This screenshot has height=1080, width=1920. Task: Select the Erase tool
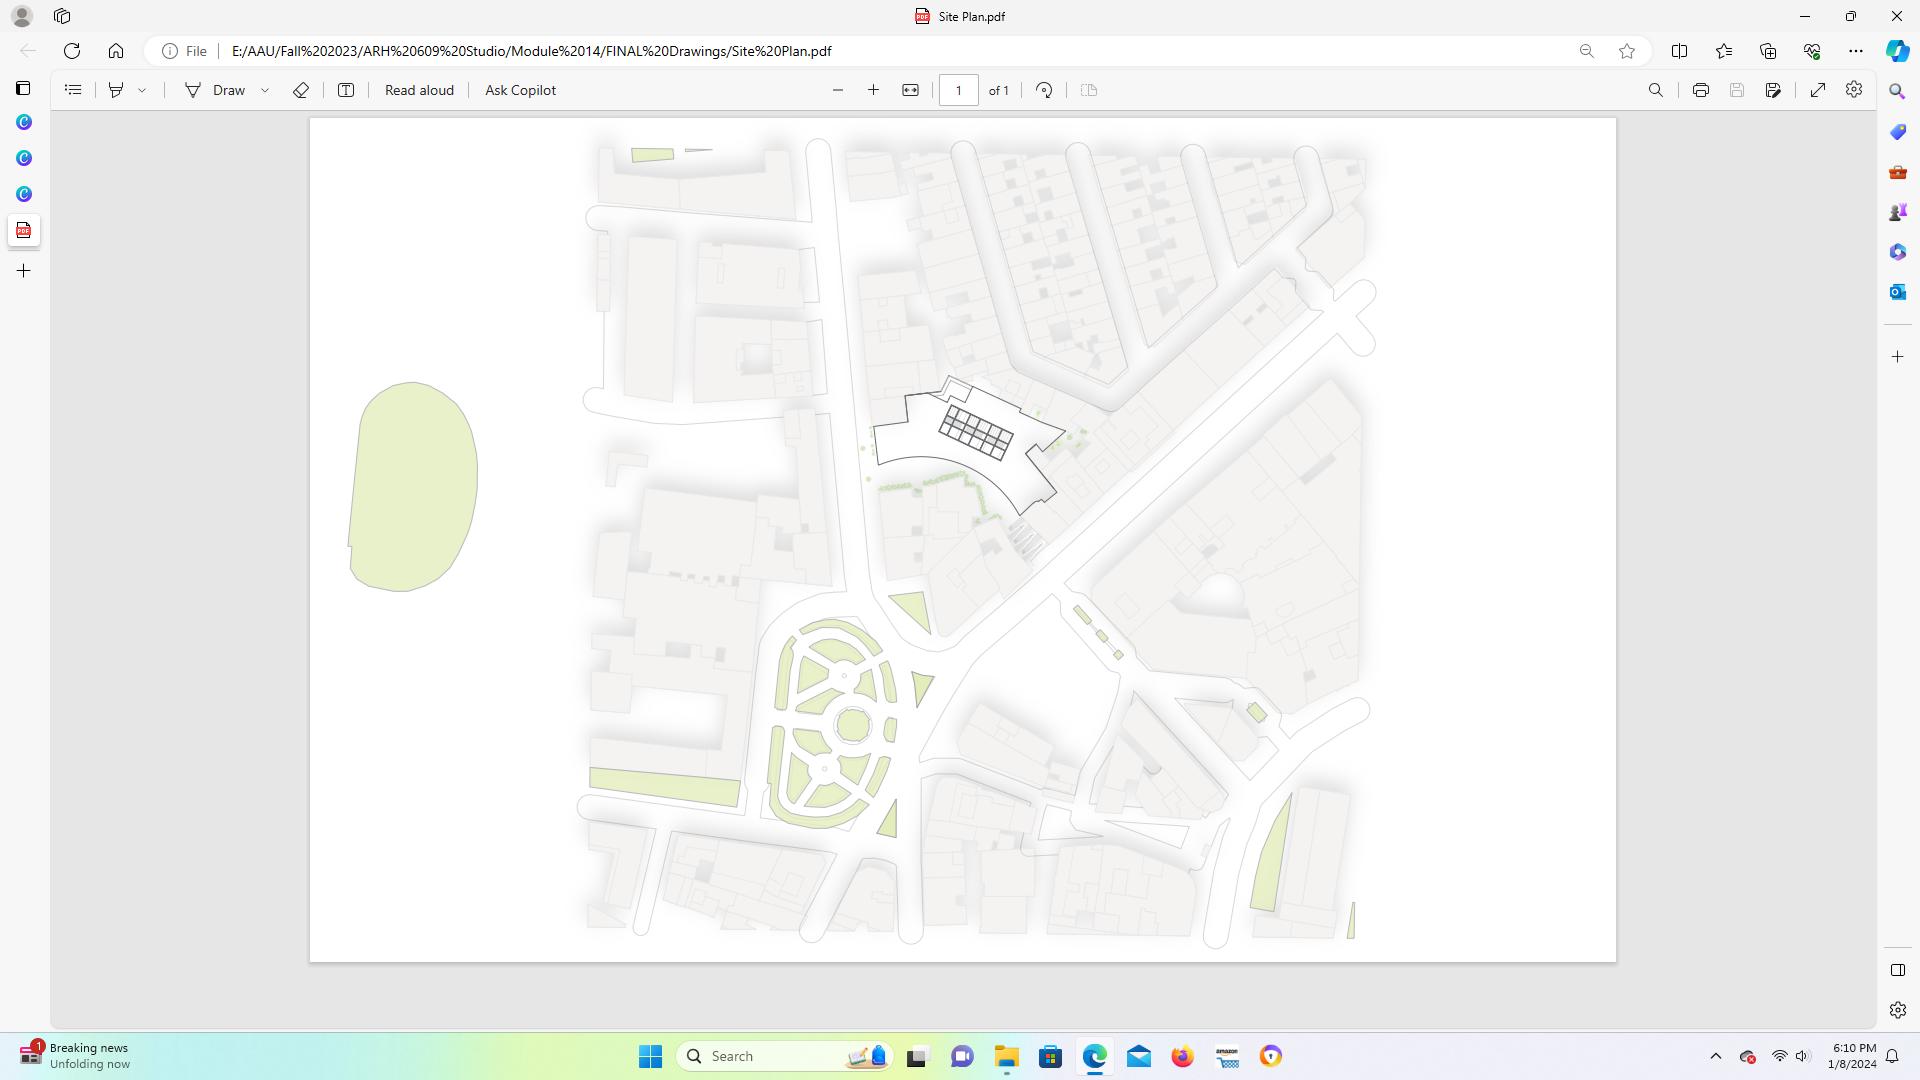click(300, 90)
